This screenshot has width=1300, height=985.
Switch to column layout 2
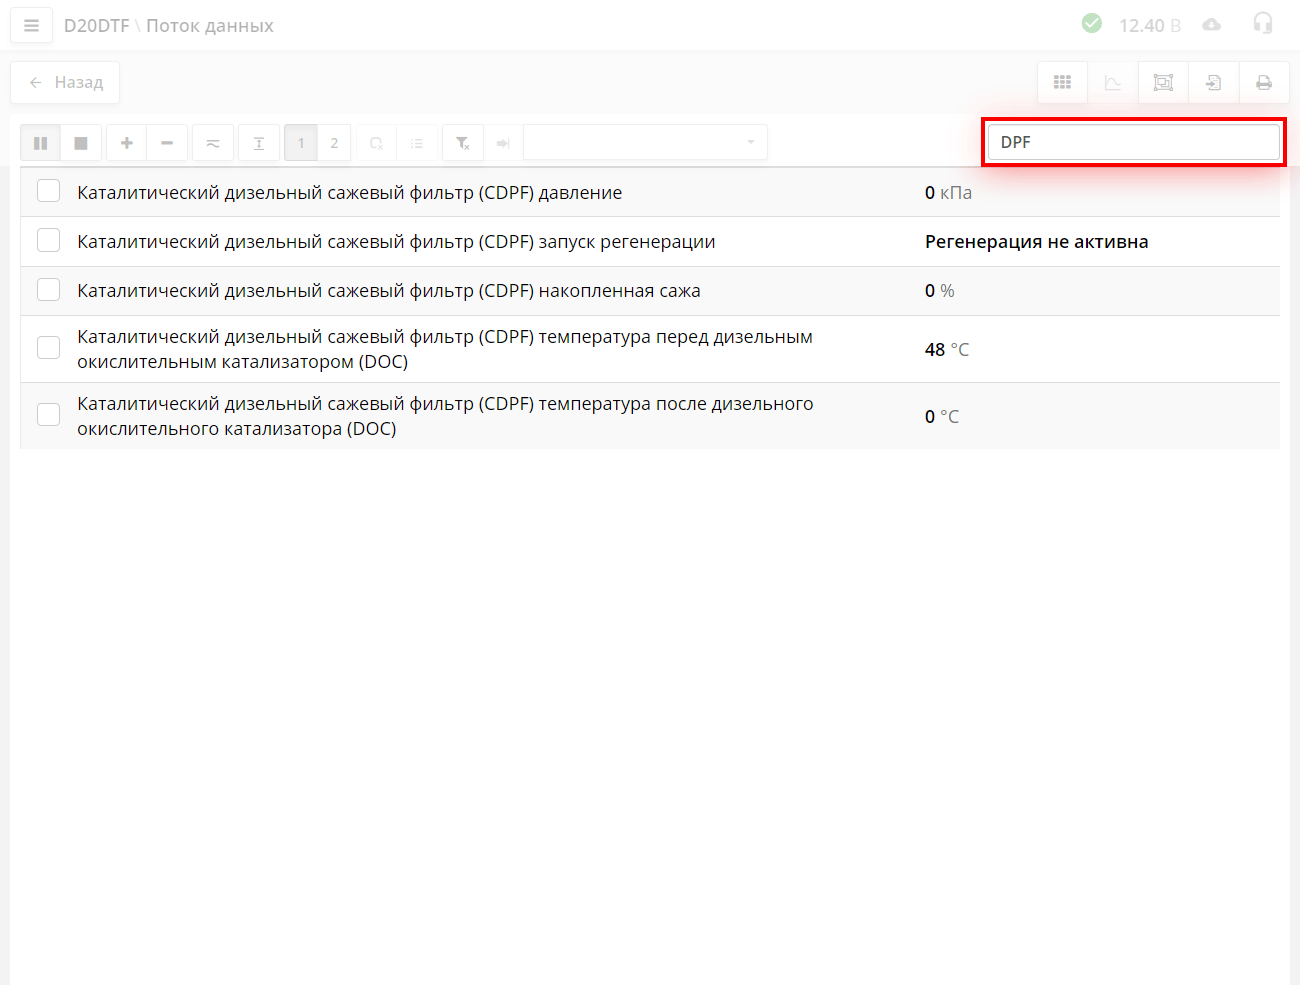point(334,143)
